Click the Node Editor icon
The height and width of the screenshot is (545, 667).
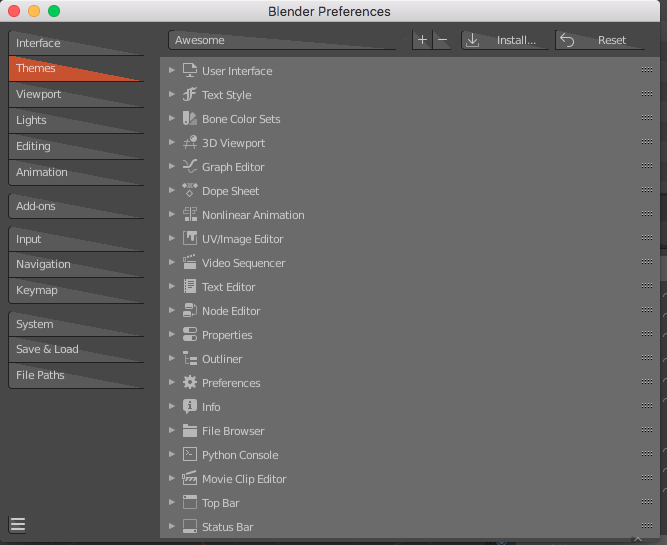click(x=190, y=310)
